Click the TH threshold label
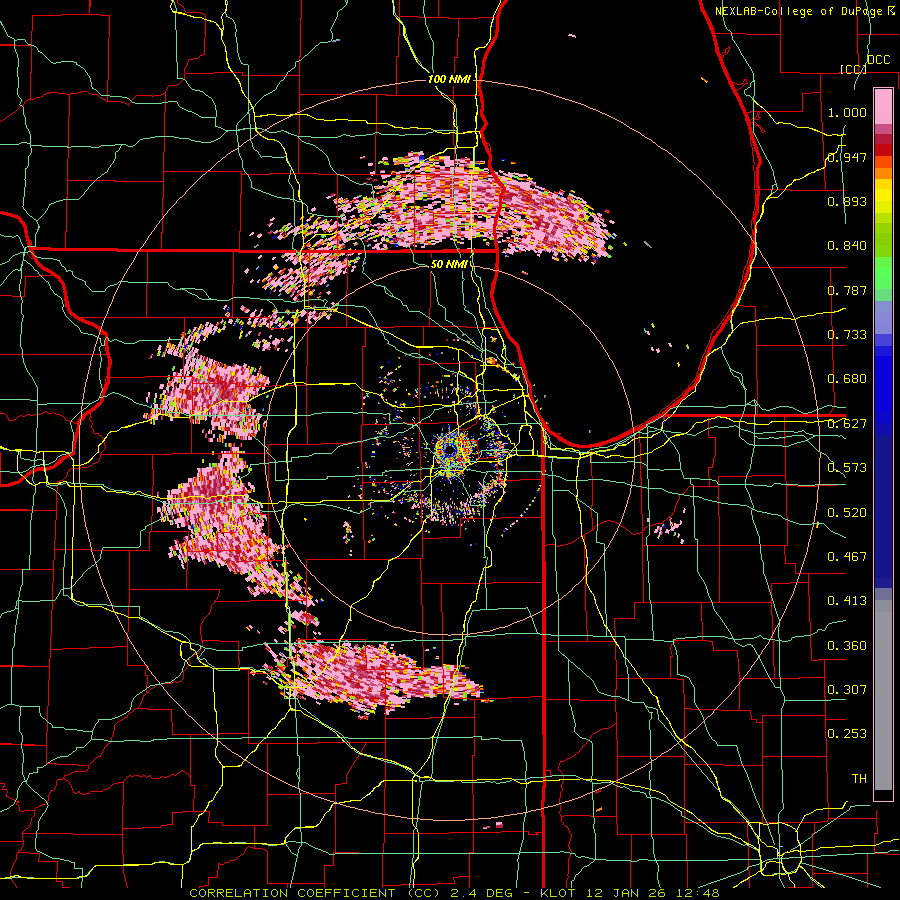This screenshot has width=900, height=900. (859, 779)
